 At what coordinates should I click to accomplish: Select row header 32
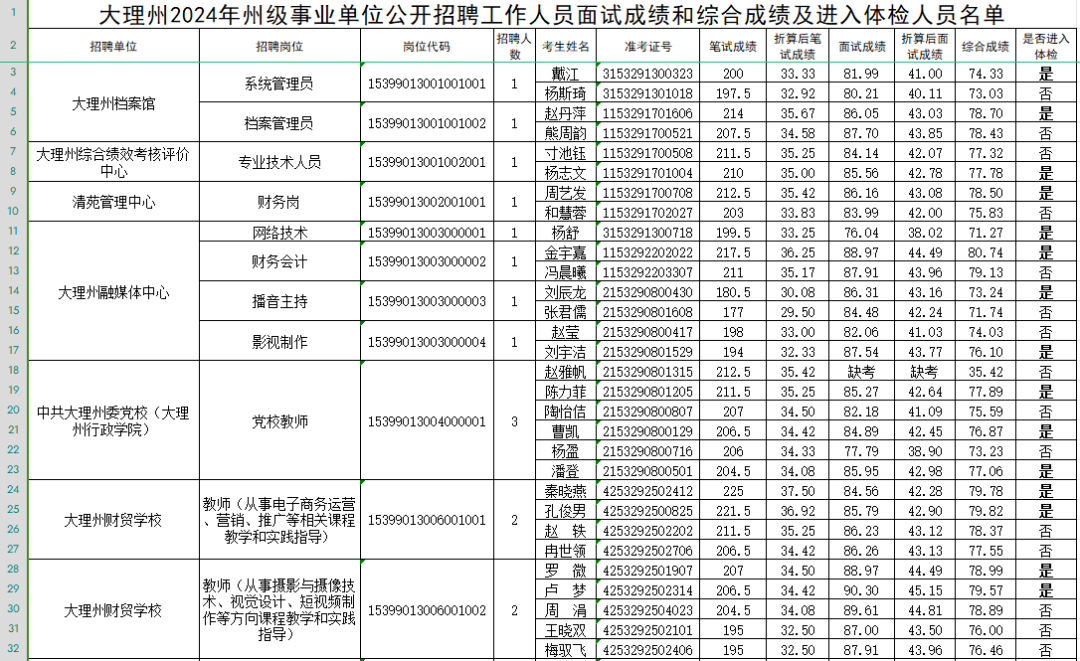click(x=14, y=649)
